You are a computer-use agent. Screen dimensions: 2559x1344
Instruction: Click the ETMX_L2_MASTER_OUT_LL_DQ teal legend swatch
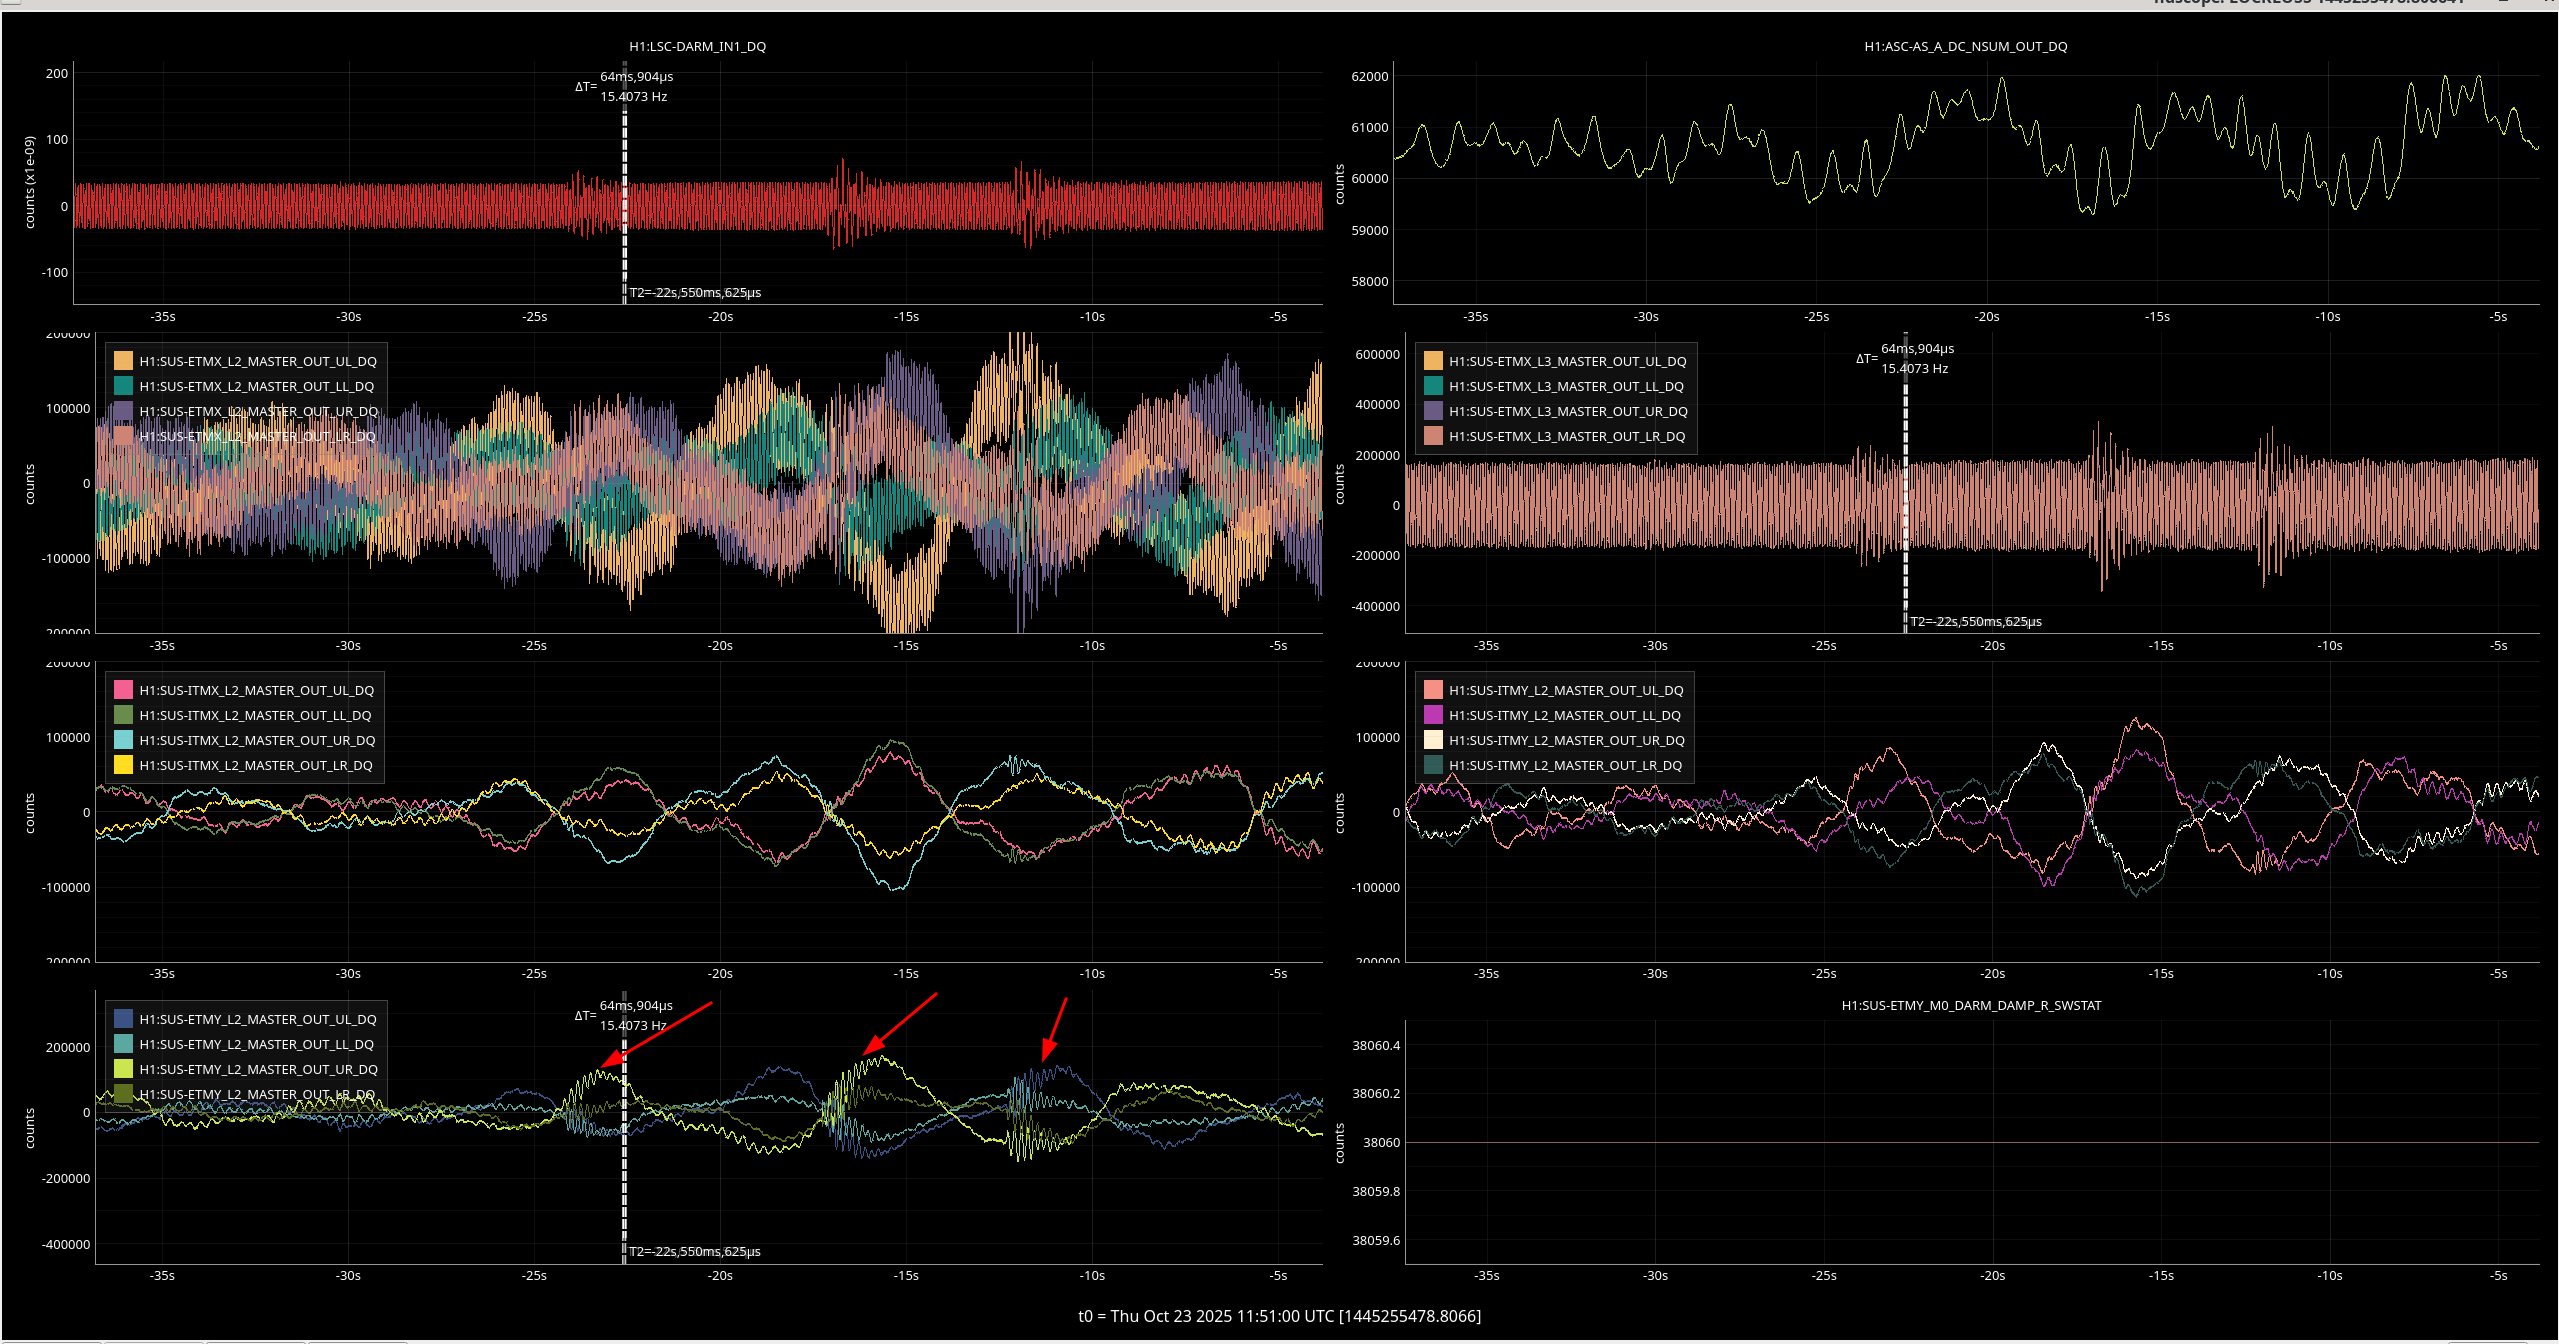pyautogui.click(x=123, y=386)
